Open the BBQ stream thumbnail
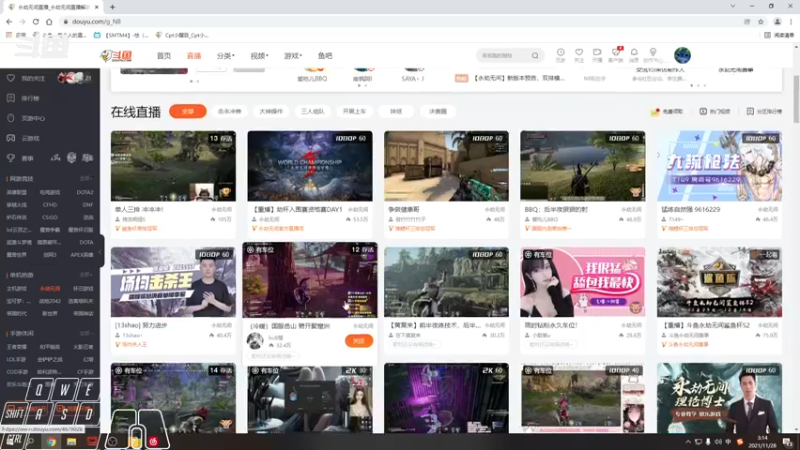Image resolution: width=800 pixels, height=450 pixels. (x=583, y=166)
